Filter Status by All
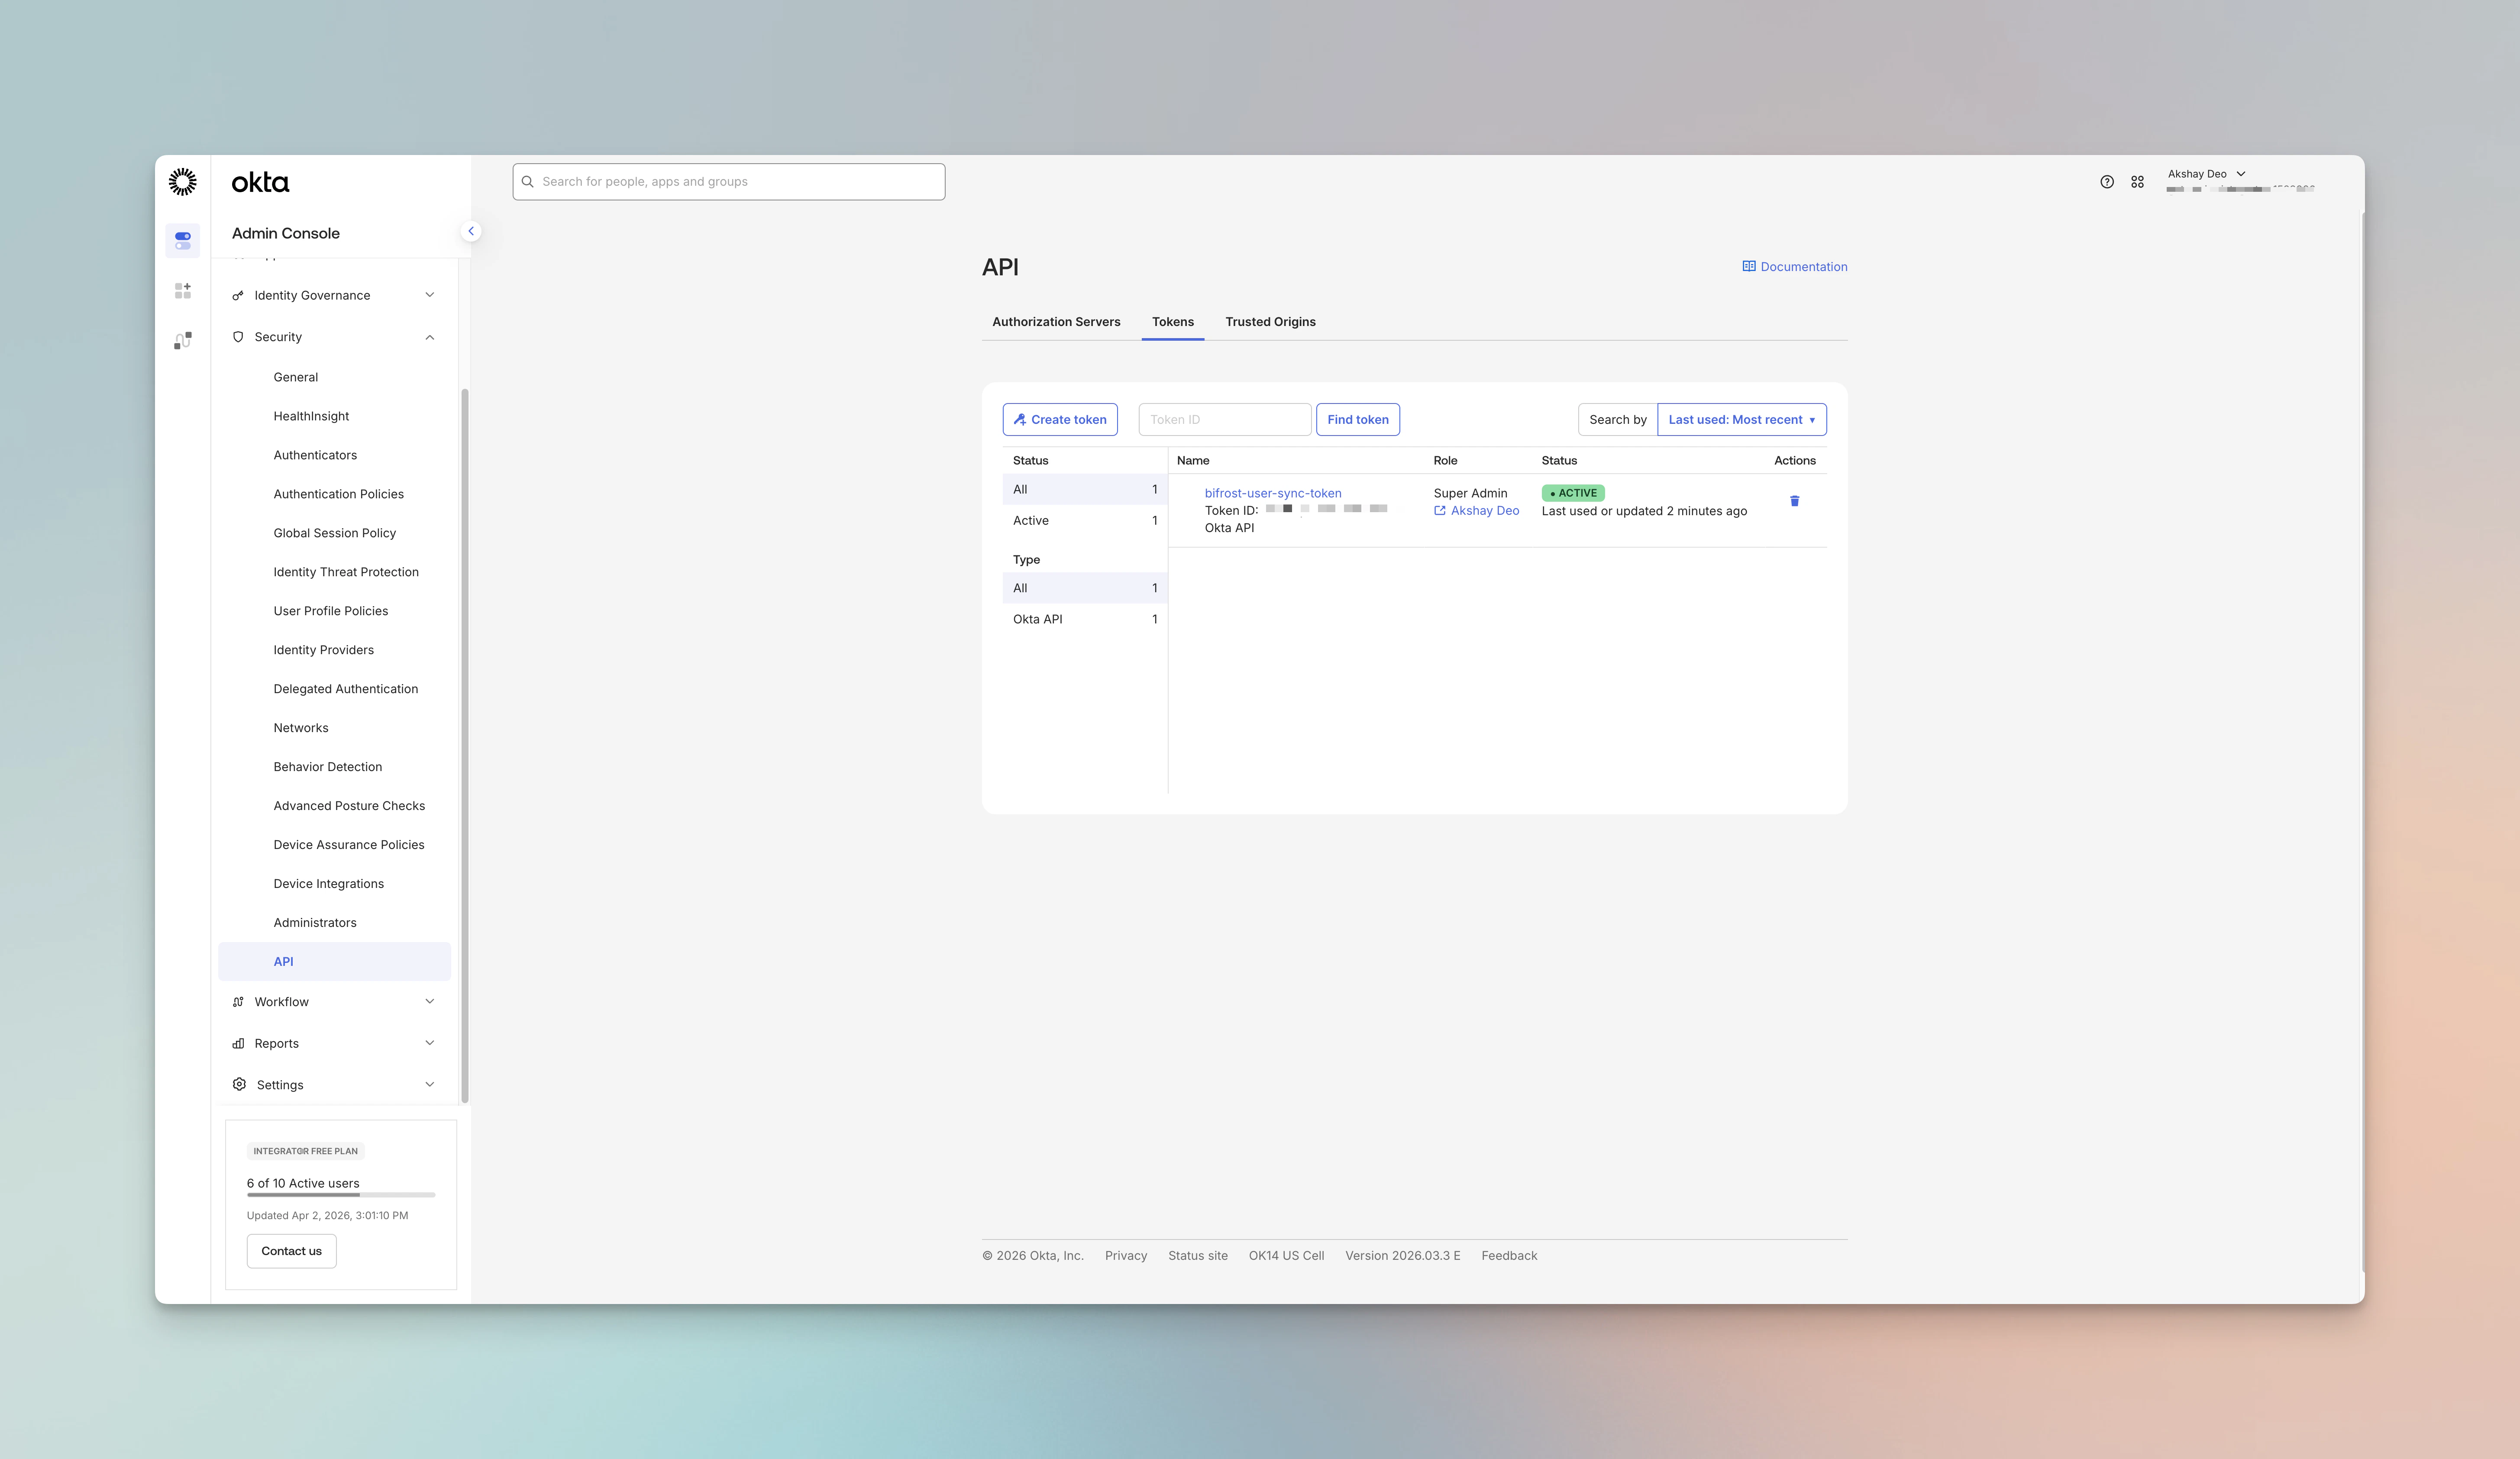 click(1085, 489)
